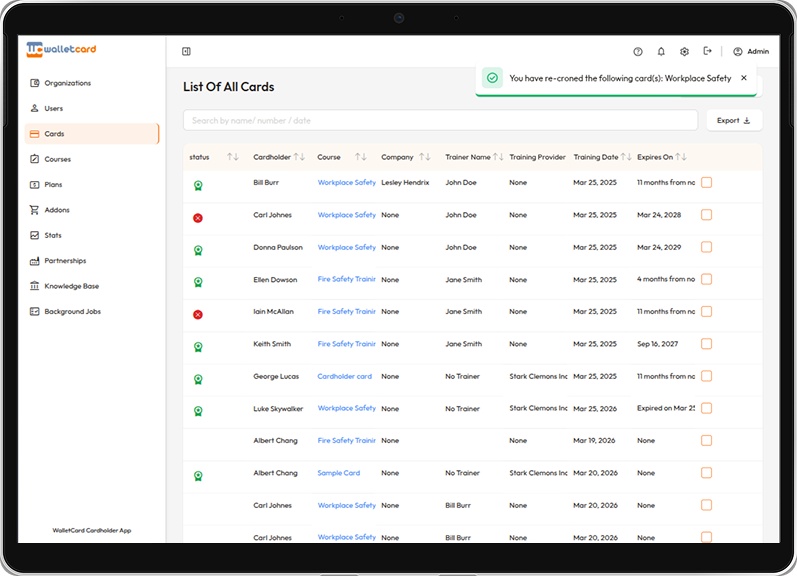Viewport: 797px width, 576px height.
Task: Collapse the sidebar with the panel icon
Action: click(x=187, y=51)
